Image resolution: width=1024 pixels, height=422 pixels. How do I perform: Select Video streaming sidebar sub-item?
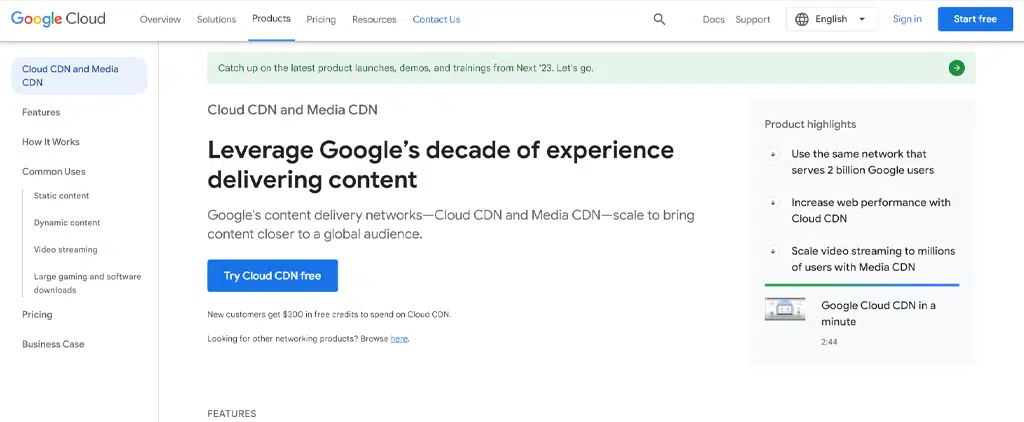pyautogui.click(x=65, y=250)
